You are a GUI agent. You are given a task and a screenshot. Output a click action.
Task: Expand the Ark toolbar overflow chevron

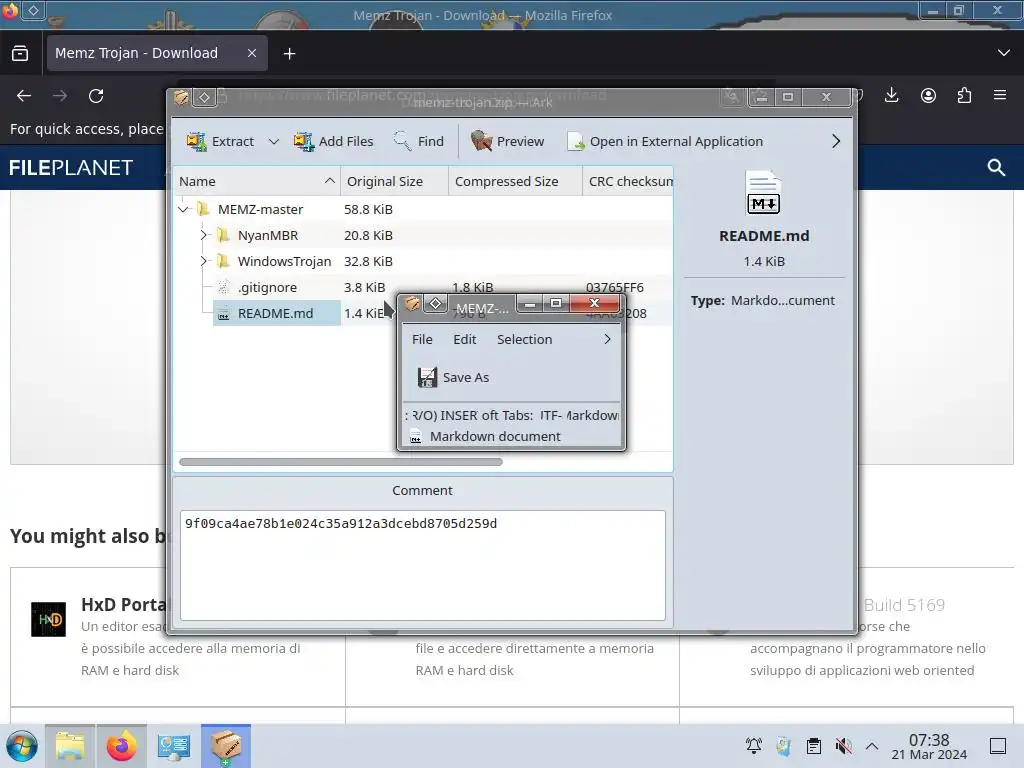coord(836,141)
